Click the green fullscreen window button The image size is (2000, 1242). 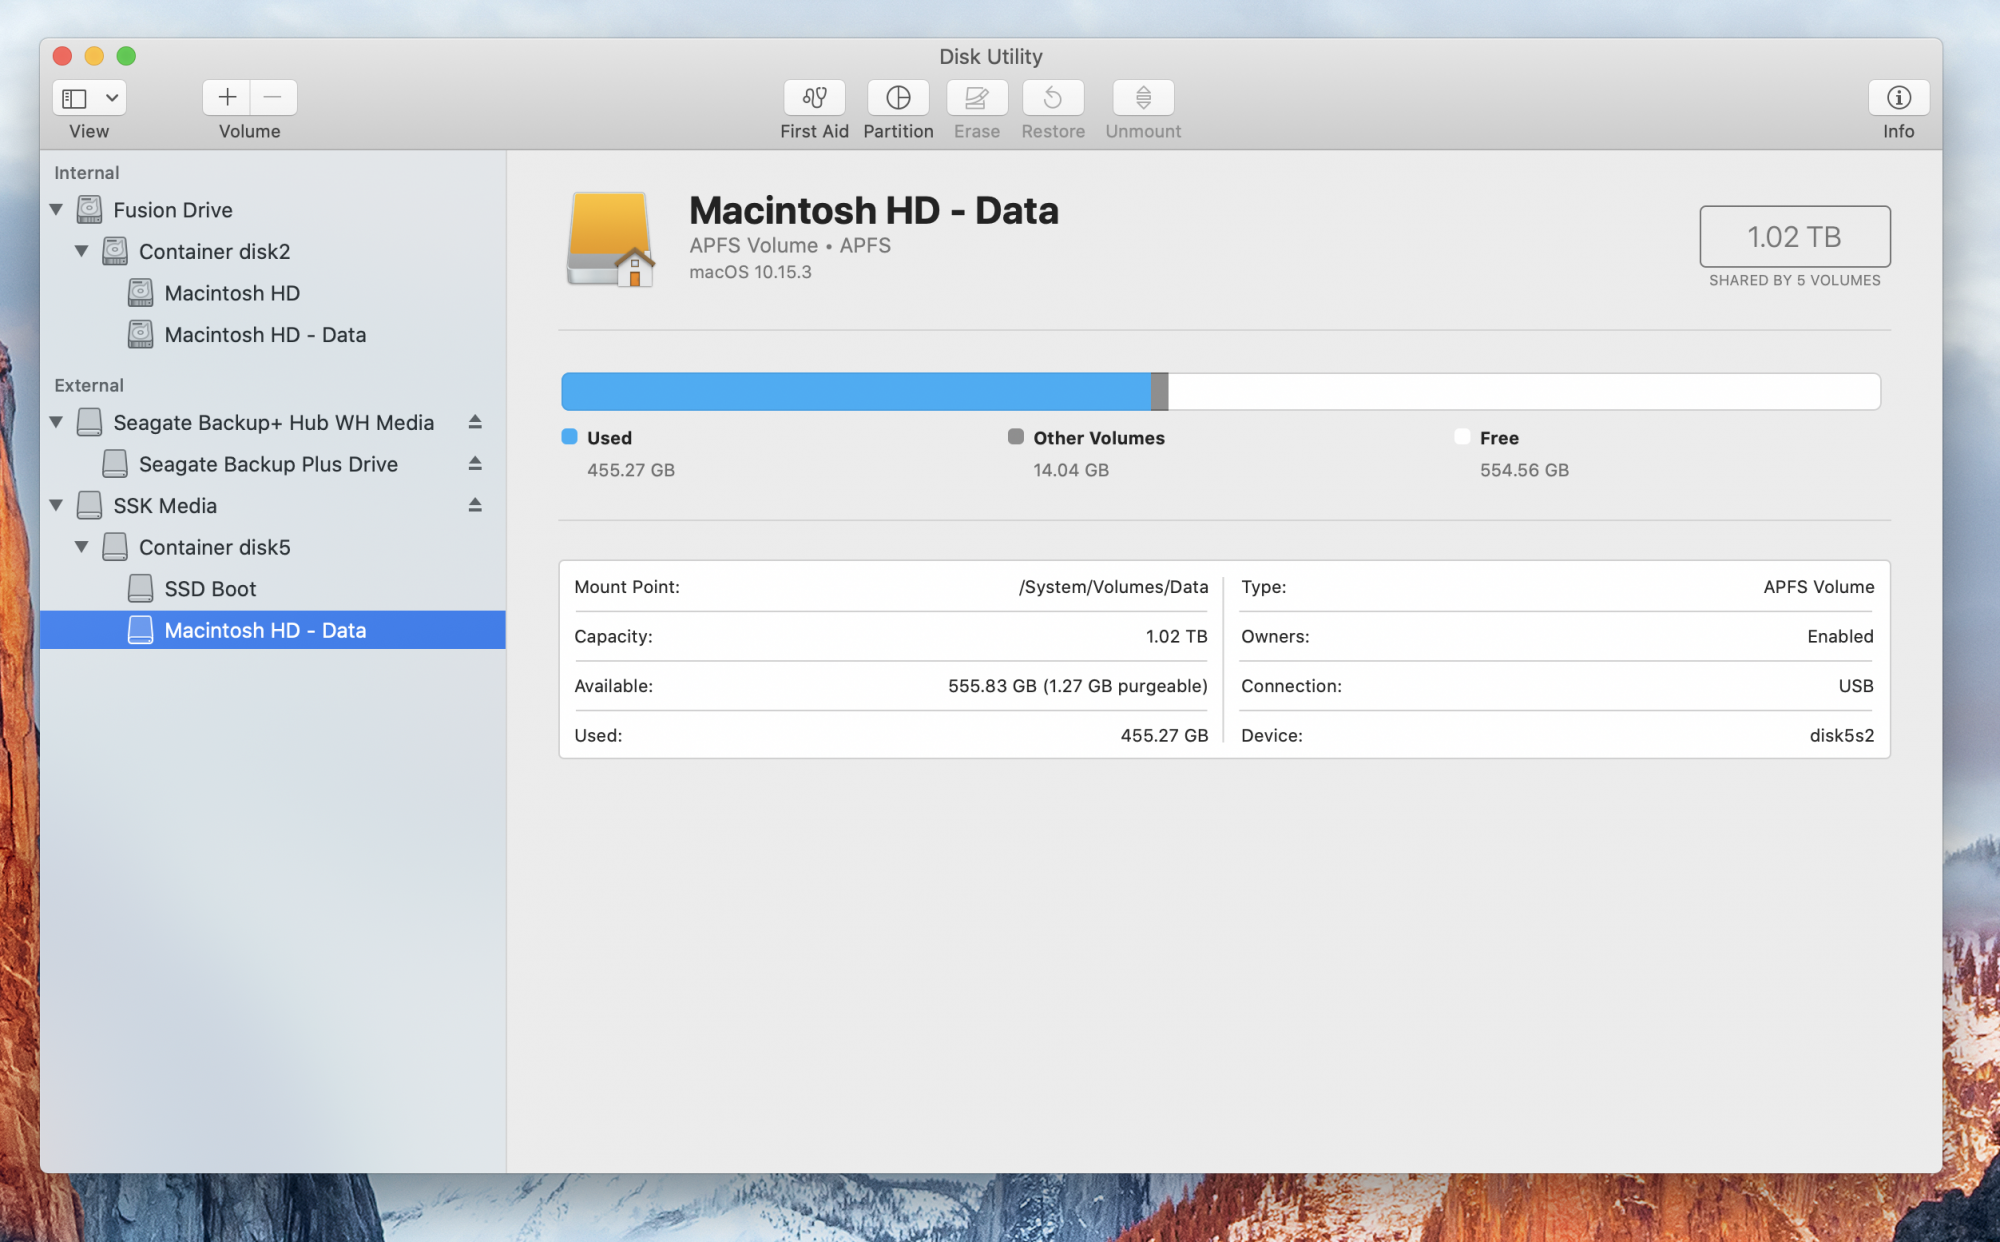tap(126, 56)
